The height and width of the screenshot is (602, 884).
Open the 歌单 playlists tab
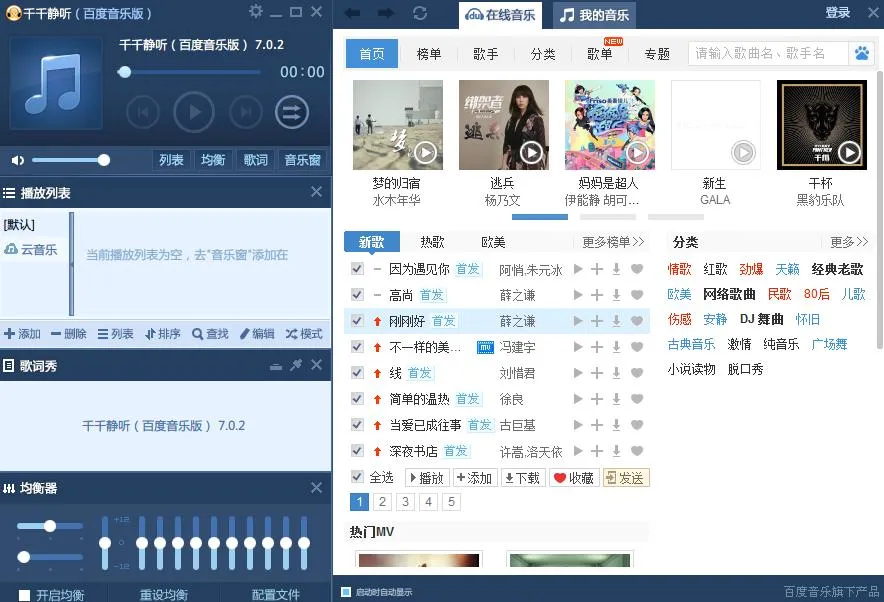point(600,54)
